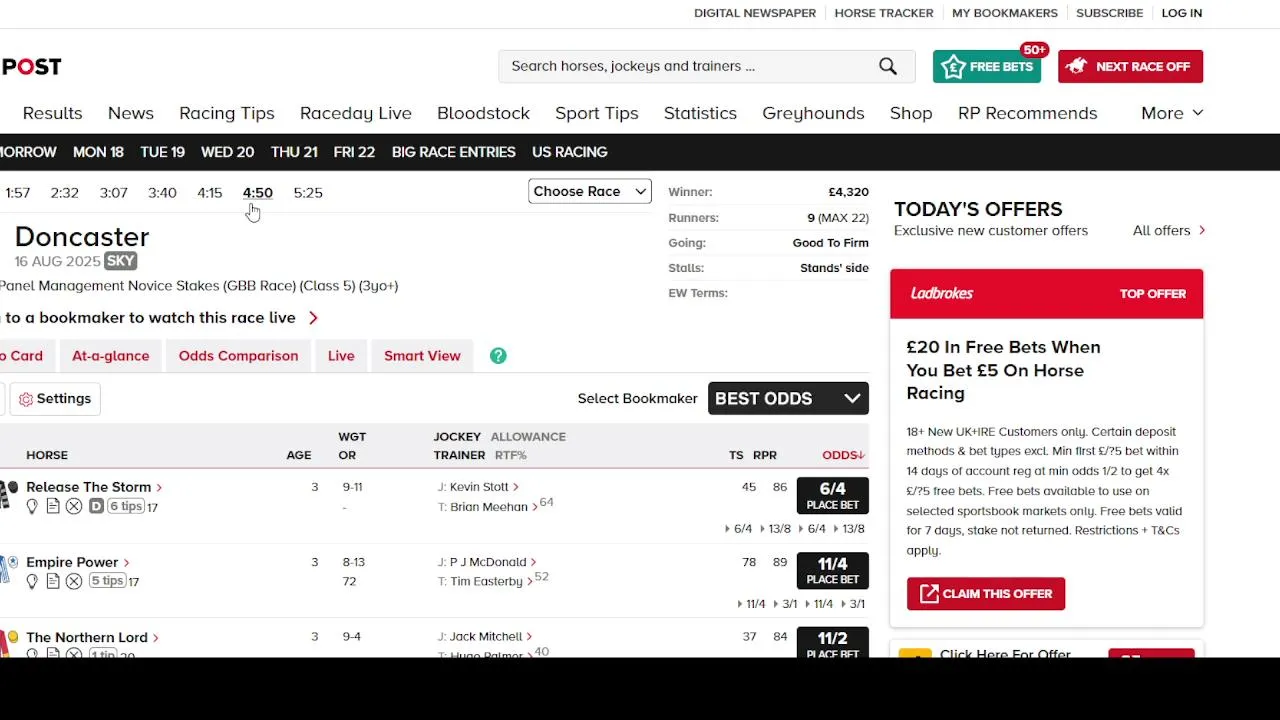Click the silks icon beside Empire Power
Viewport: 1280px width, 720px height.
click(x=9, y=569)
